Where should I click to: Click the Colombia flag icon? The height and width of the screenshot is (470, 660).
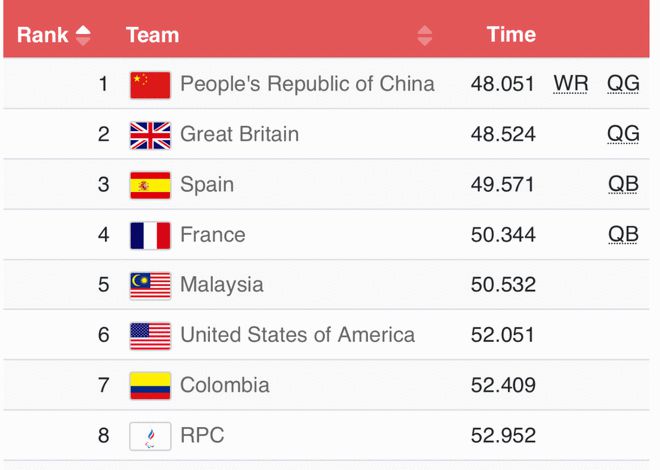click(150, 385)
